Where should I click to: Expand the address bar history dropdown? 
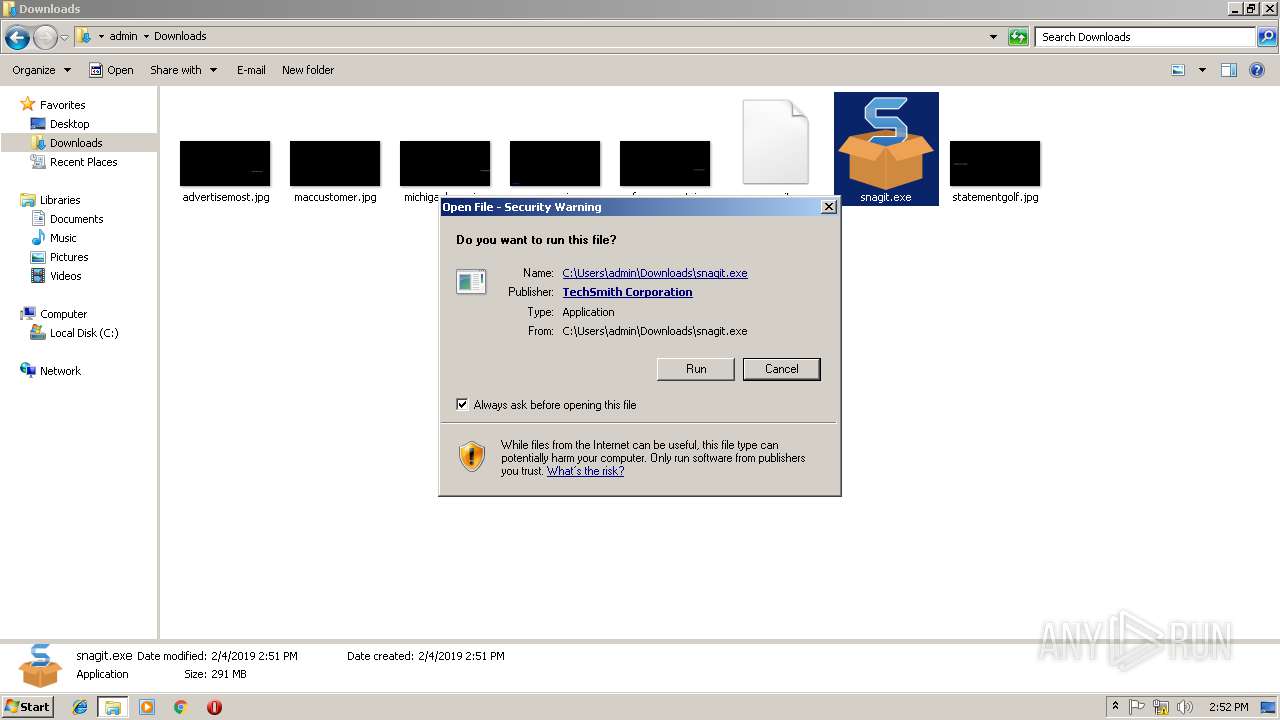click(993, 37)
